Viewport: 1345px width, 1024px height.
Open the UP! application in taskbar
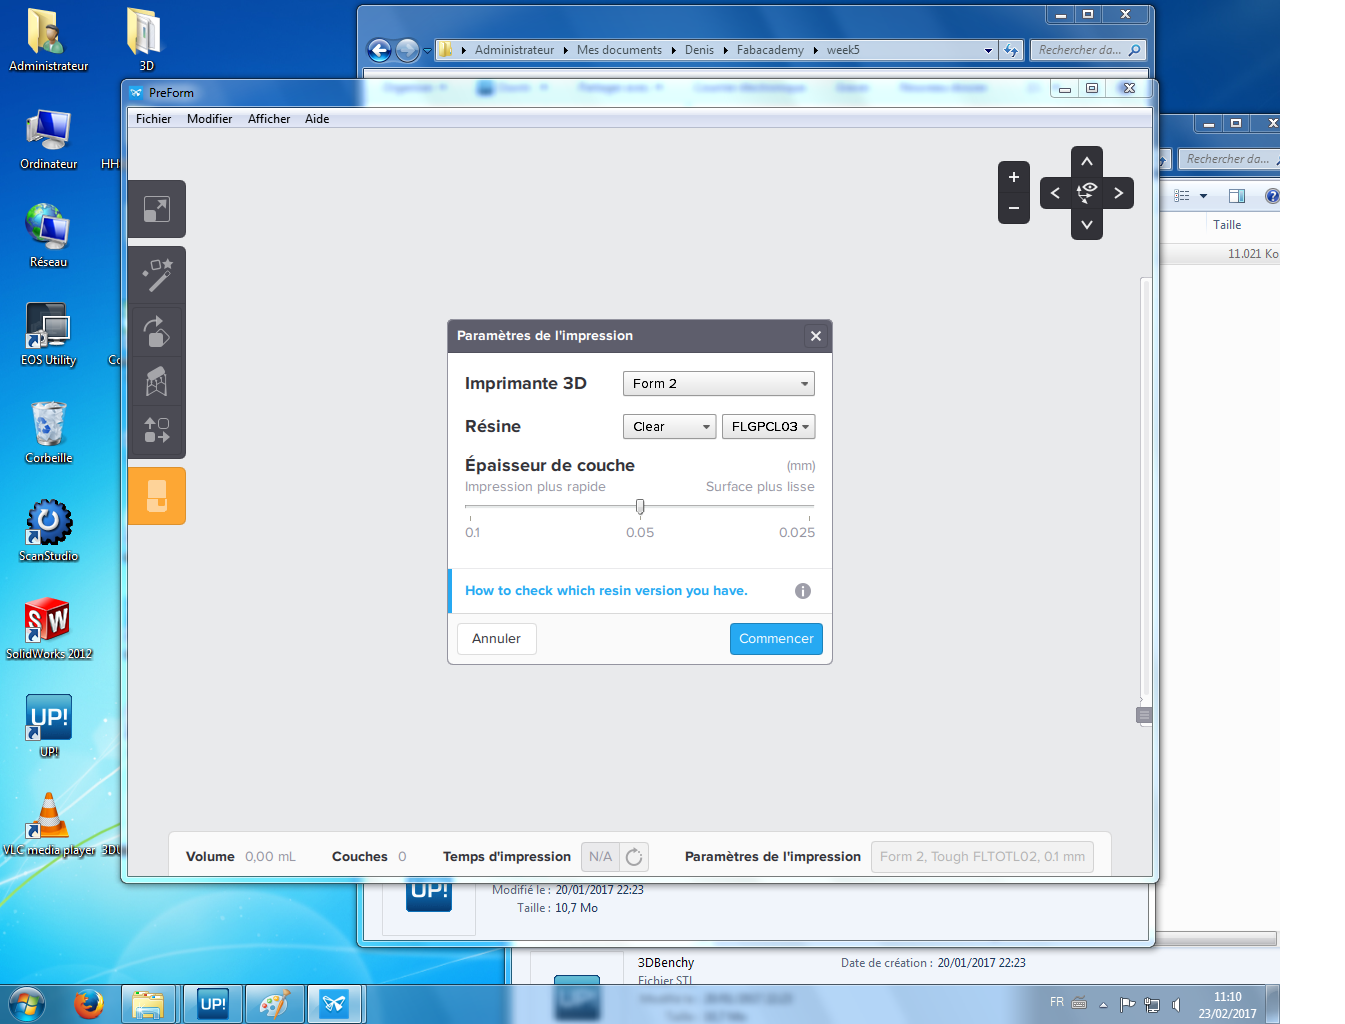[213, 1004]
